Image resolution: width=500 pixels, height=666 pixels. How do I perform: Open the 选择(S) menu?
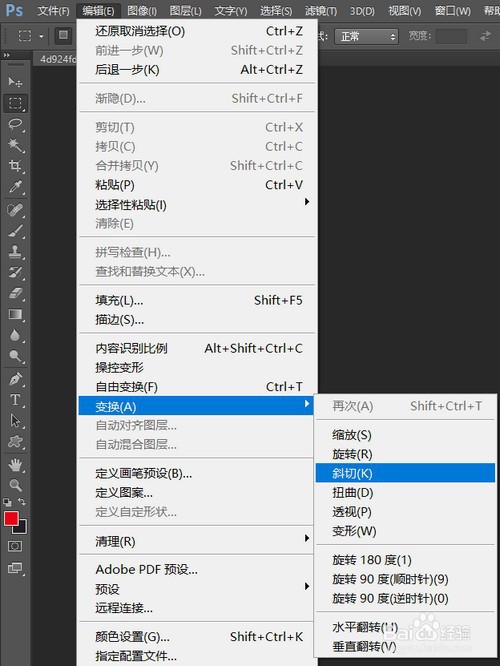click(x=276, y=10)
